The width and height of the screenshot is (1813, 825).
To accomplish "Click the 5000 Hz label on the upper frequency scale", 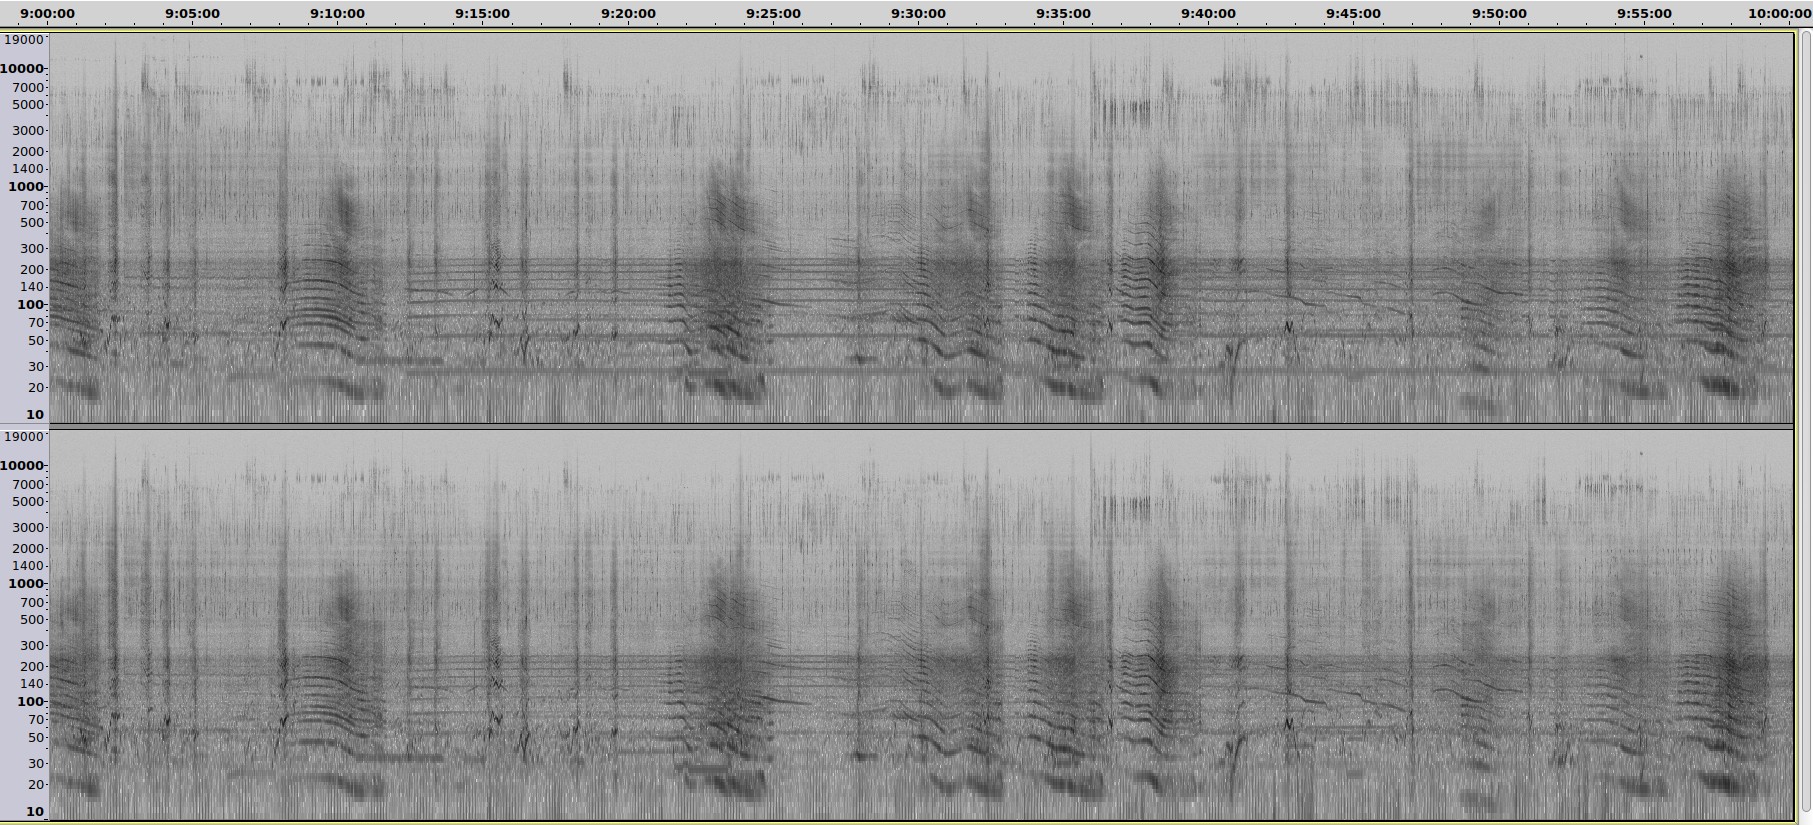I will [x=28, y=104].
